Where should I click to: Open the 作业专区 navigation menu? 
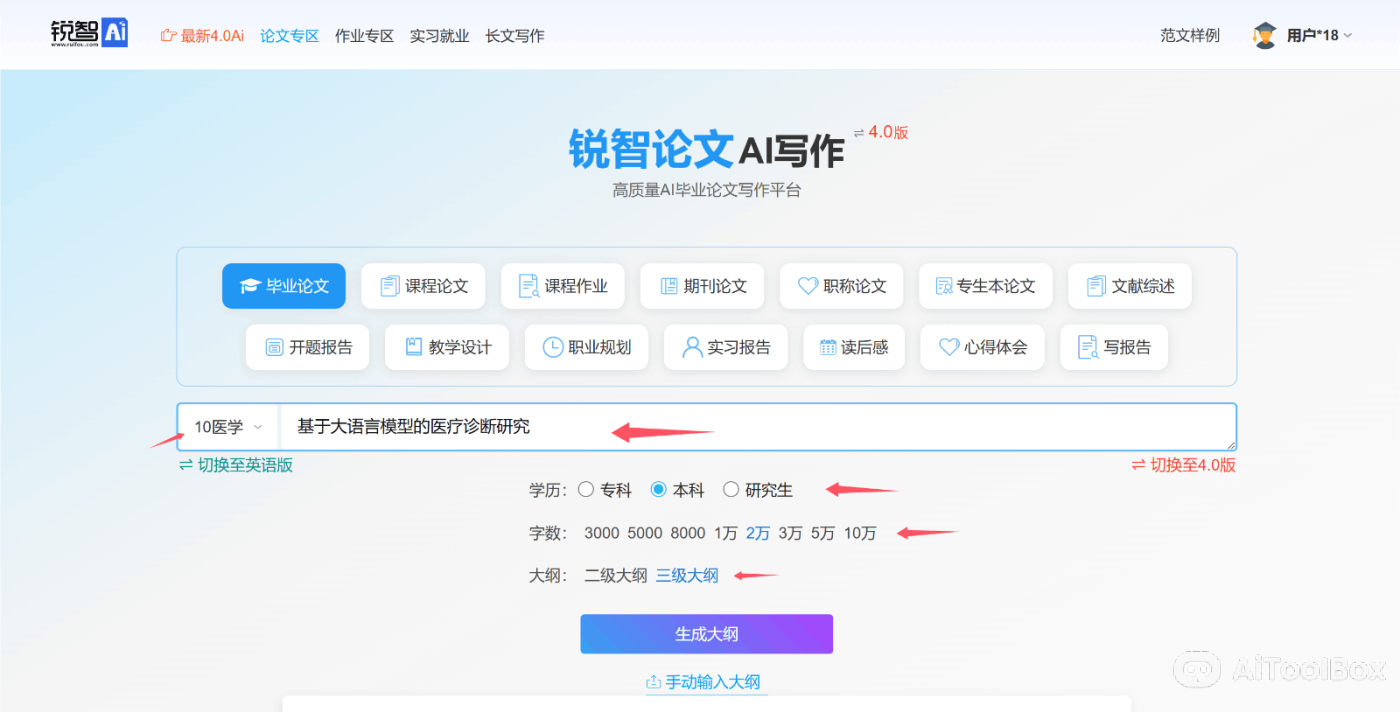pyautogui.click(x=364, y=35)
